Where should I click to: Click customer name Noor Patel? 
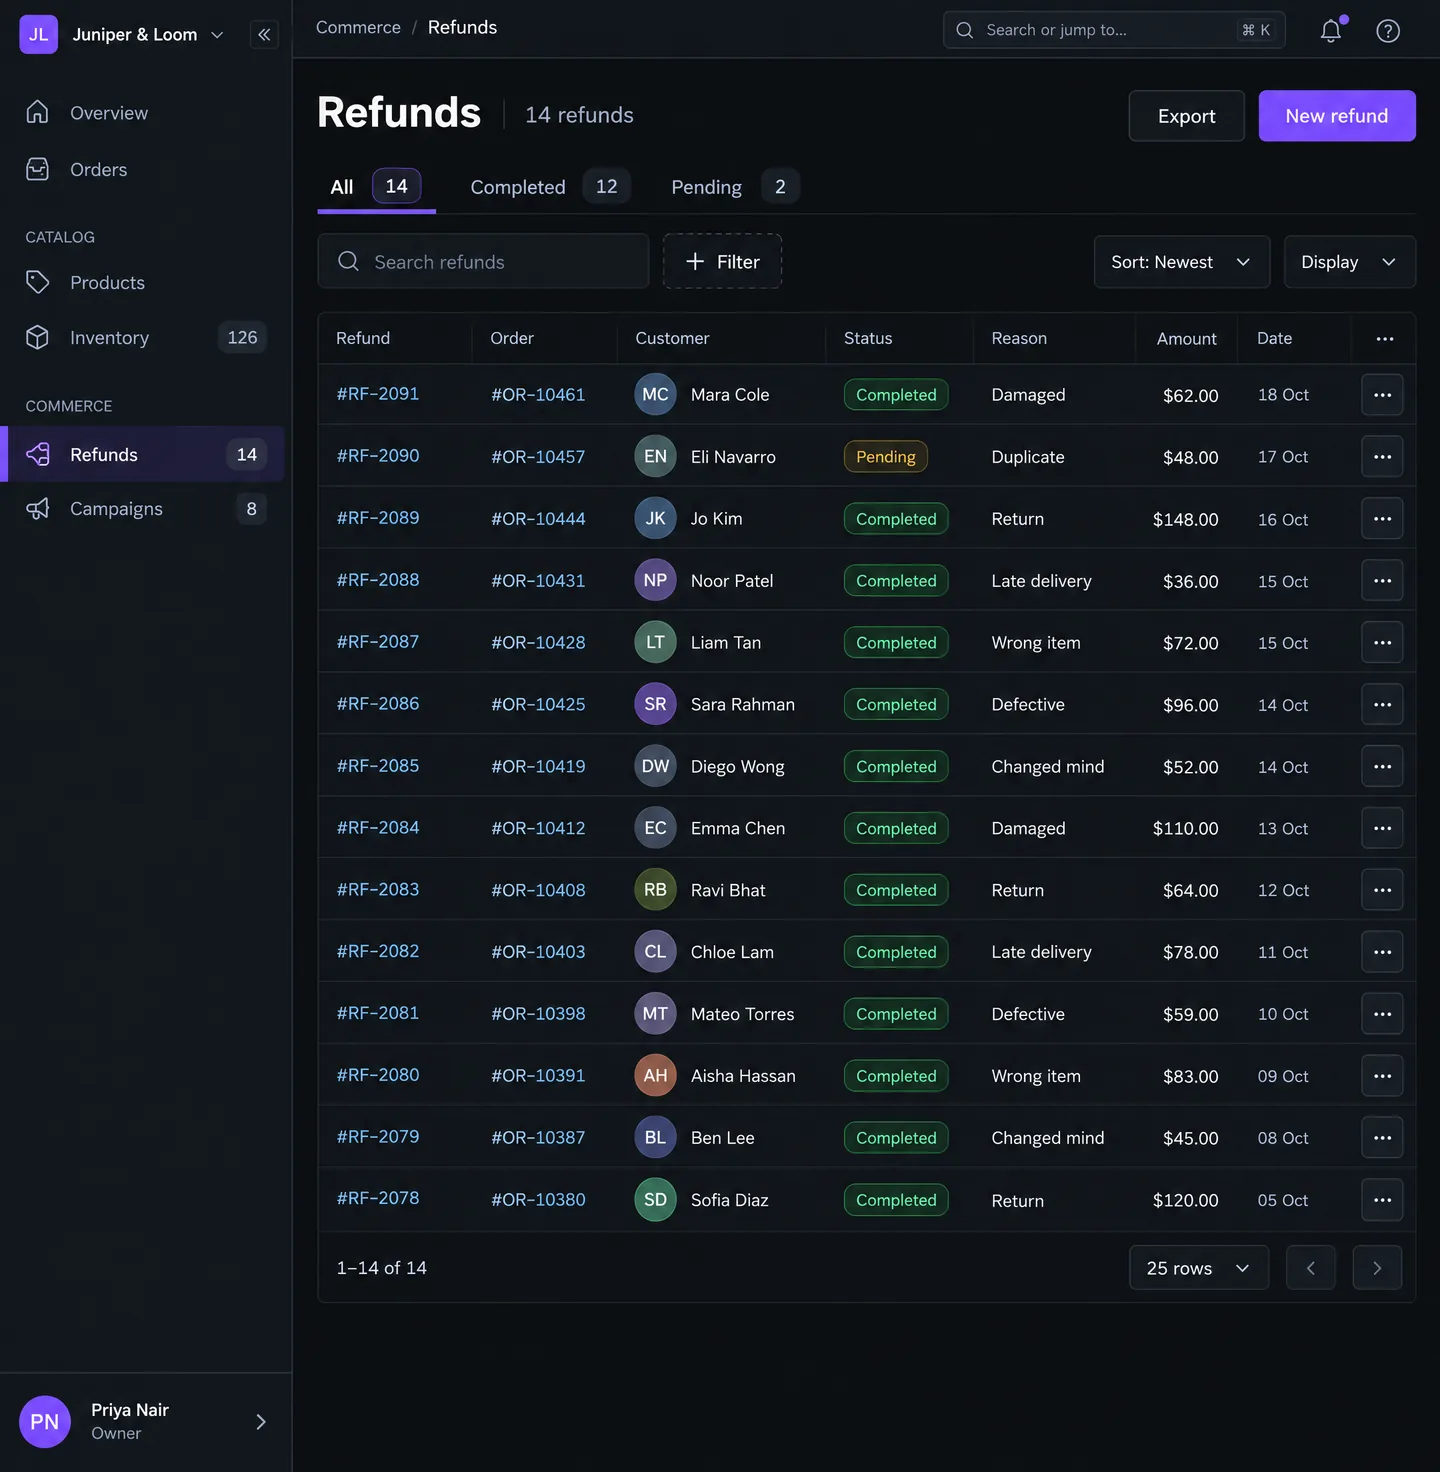732,581
